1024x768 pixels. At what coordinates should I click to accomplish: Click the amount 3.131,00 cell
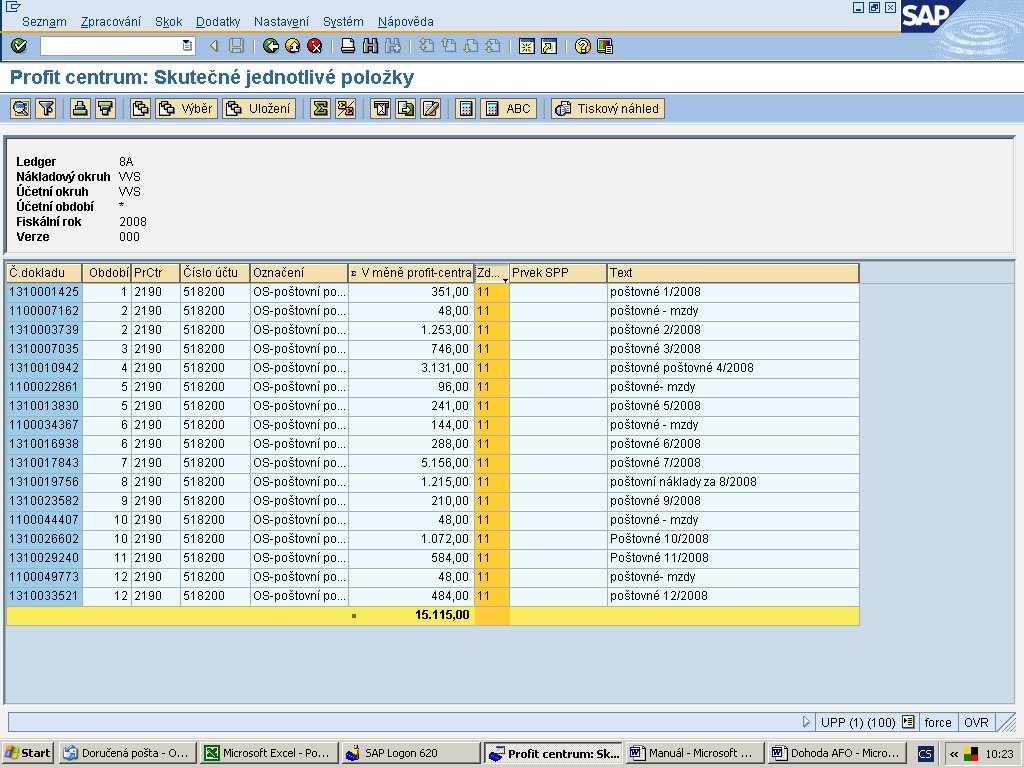pos(411,368)
